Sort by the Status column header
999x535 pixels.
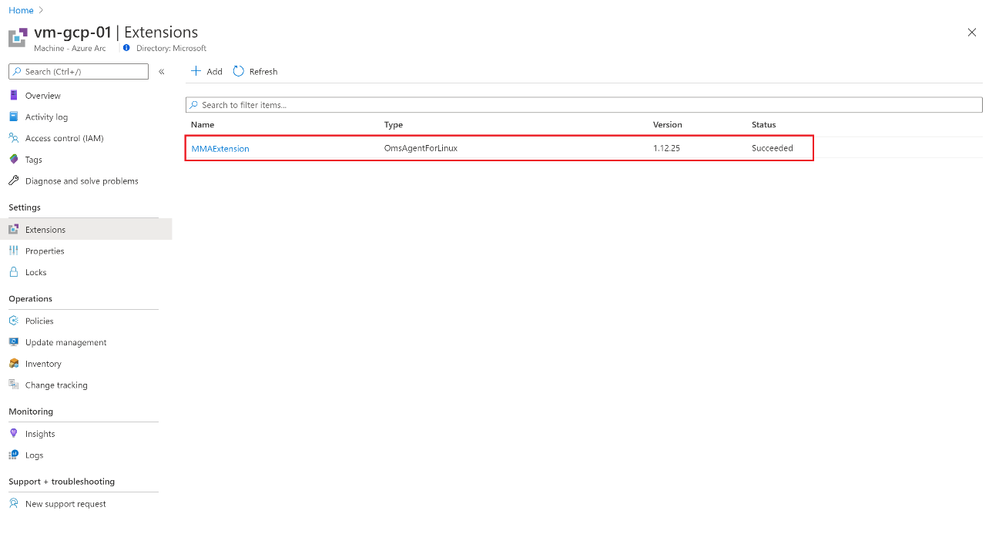click(764, 125)
